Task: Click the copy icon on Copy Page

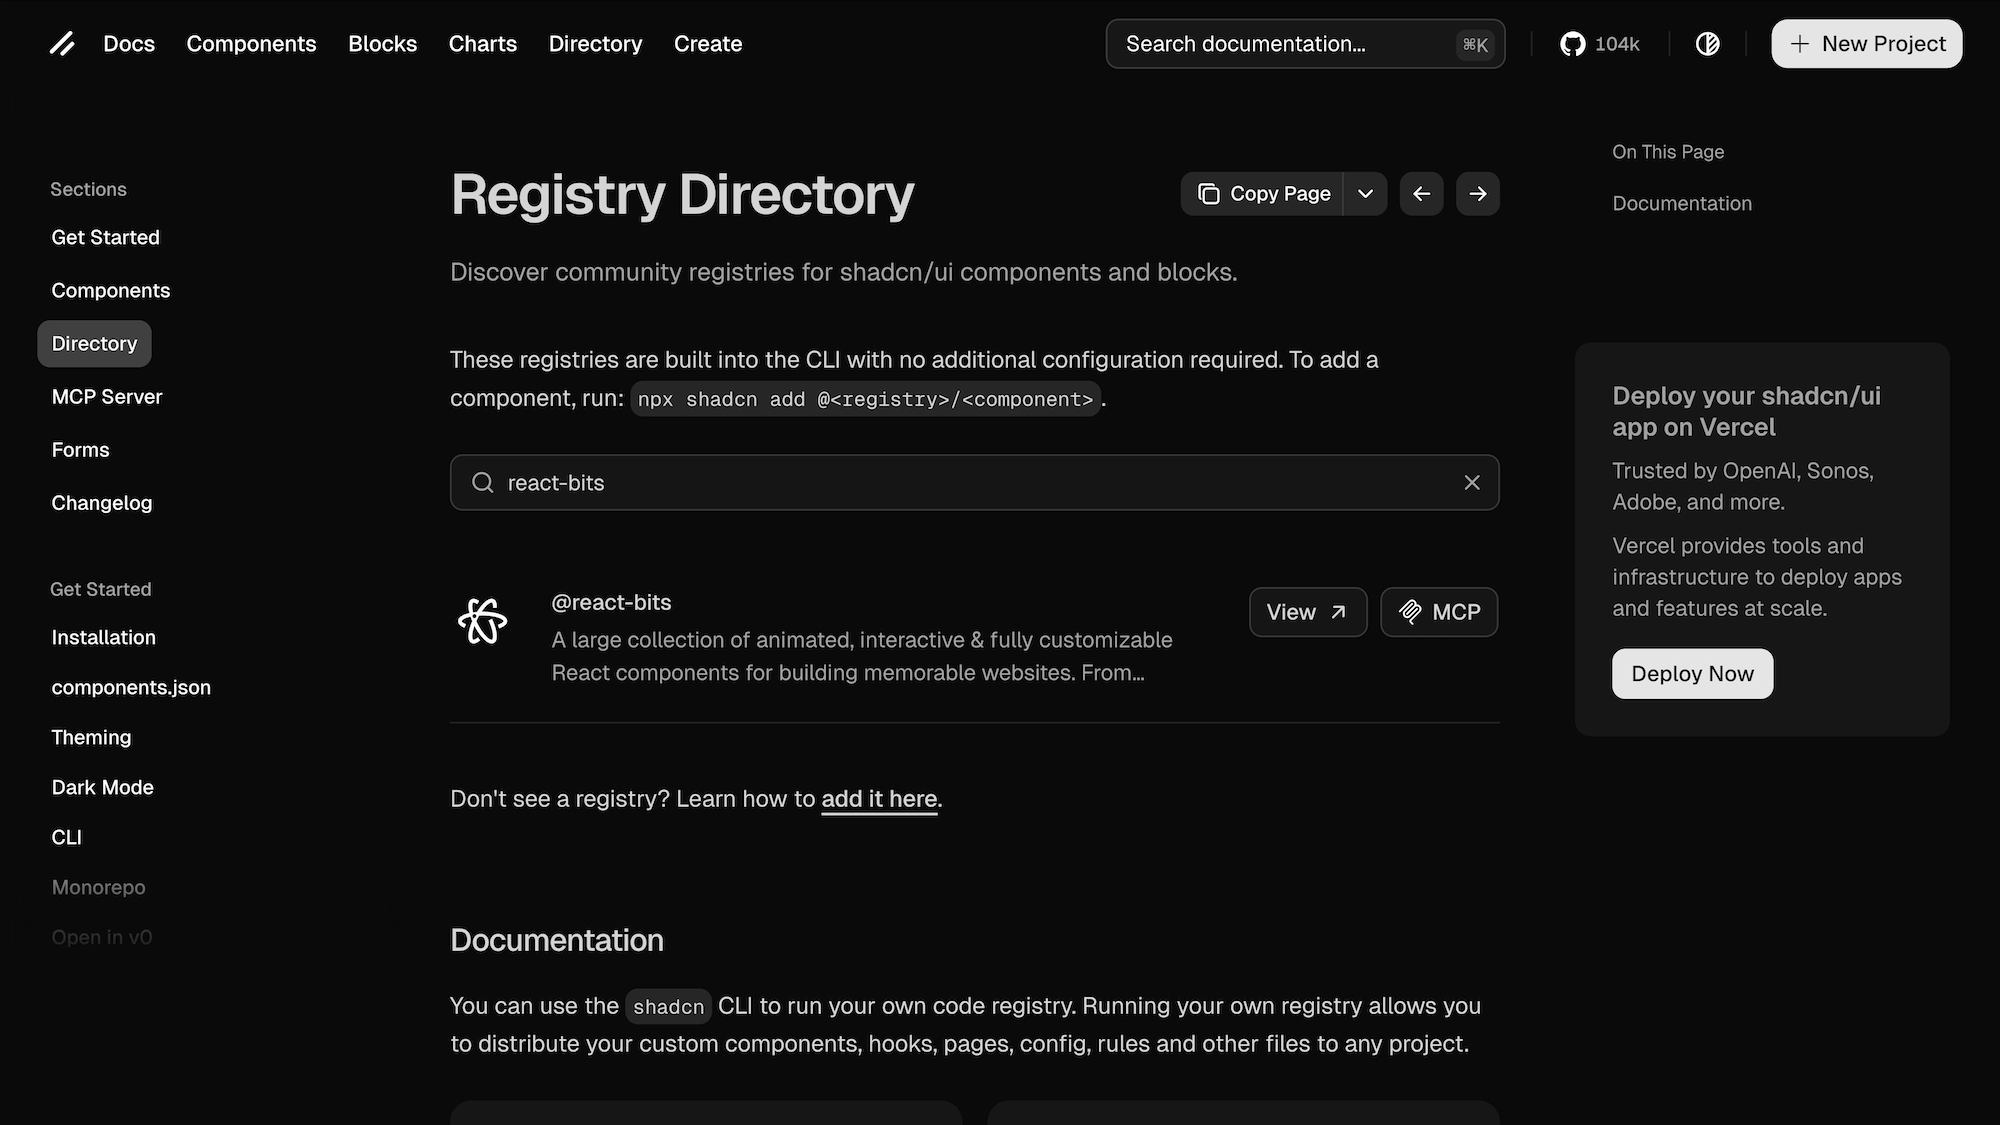Action: point(1209,193)
